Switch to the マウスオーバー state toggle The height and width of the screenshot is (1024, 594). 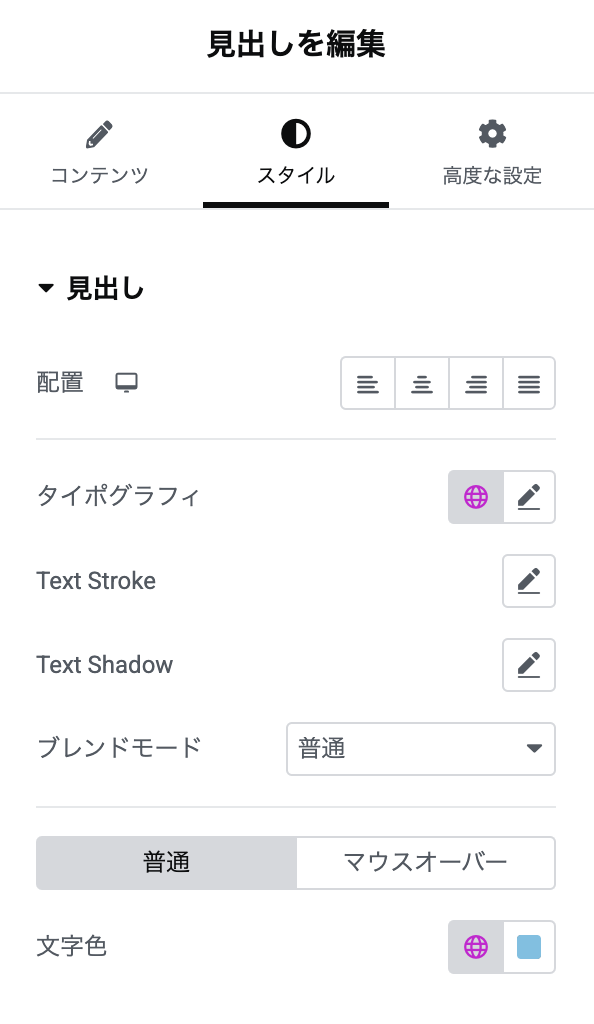point(426,863)
